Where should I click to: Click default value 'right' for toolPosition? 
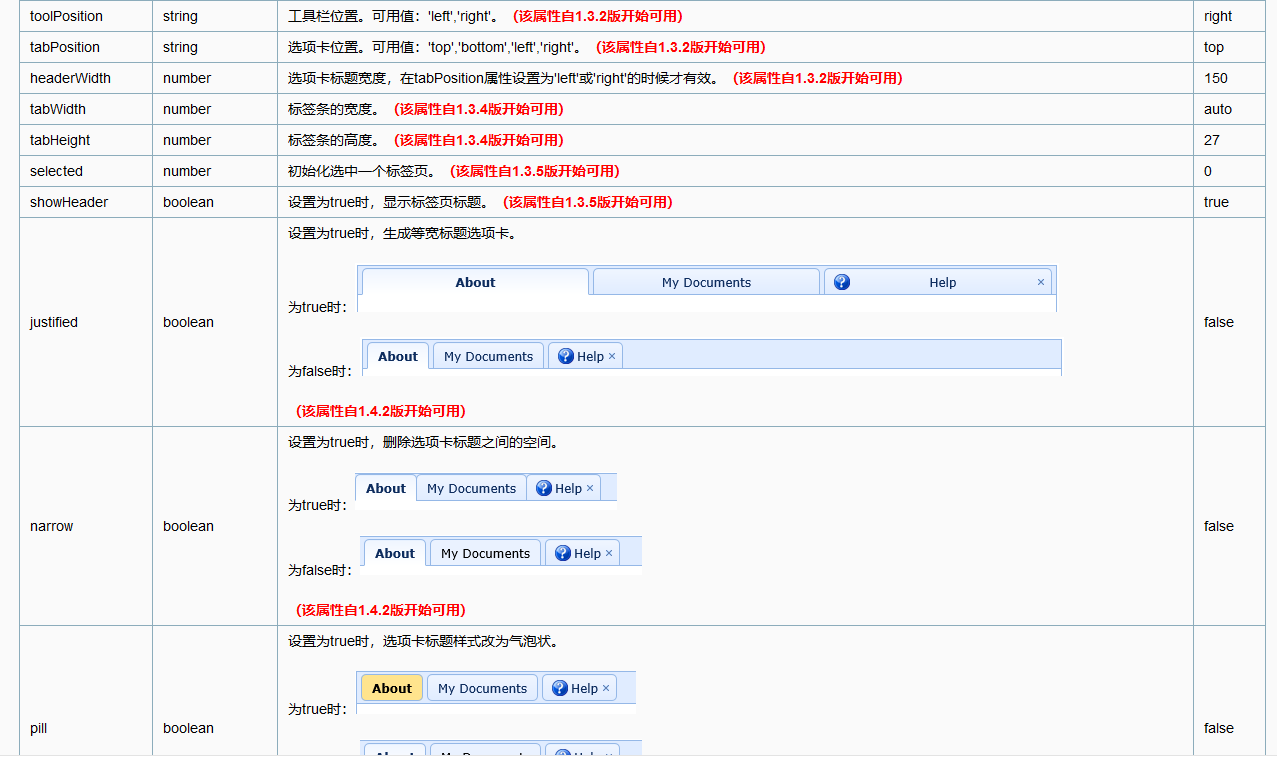[1218, 16]
